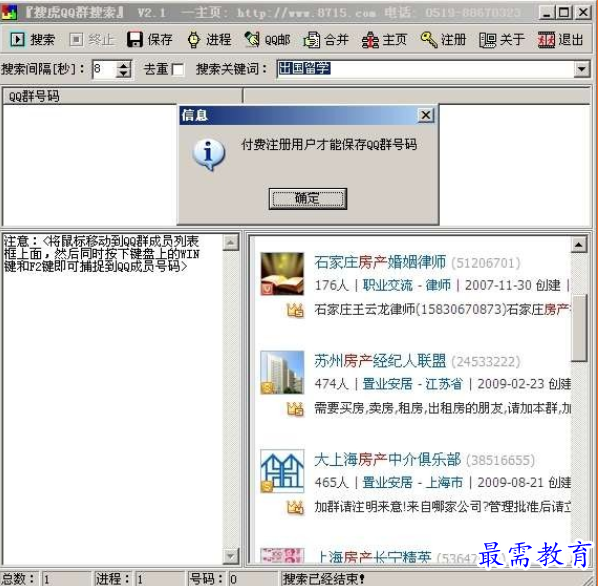Image resolution: width=600 pixels, height=586 pixels.
Task: Click the results panel scroll-up arrow
Action: (x=579, y=245)
